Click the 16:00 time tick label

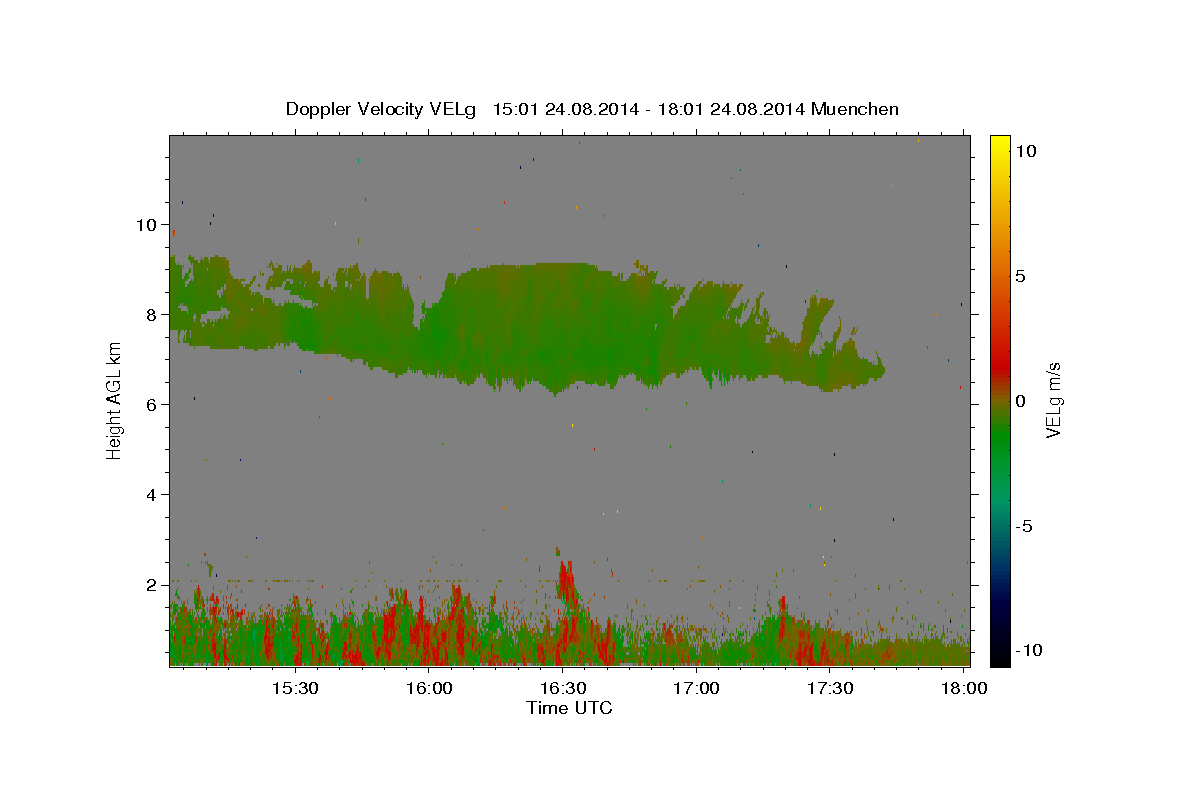[x=429, y=689]
